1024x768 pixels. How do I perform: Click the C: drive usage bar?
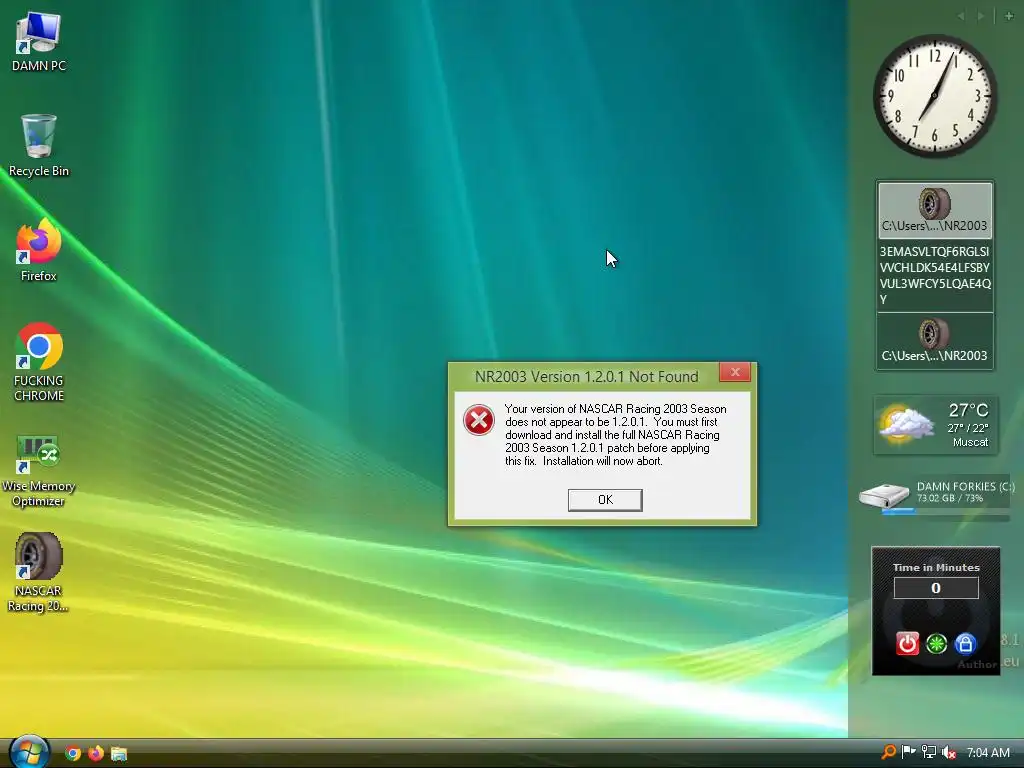point(945,512)
